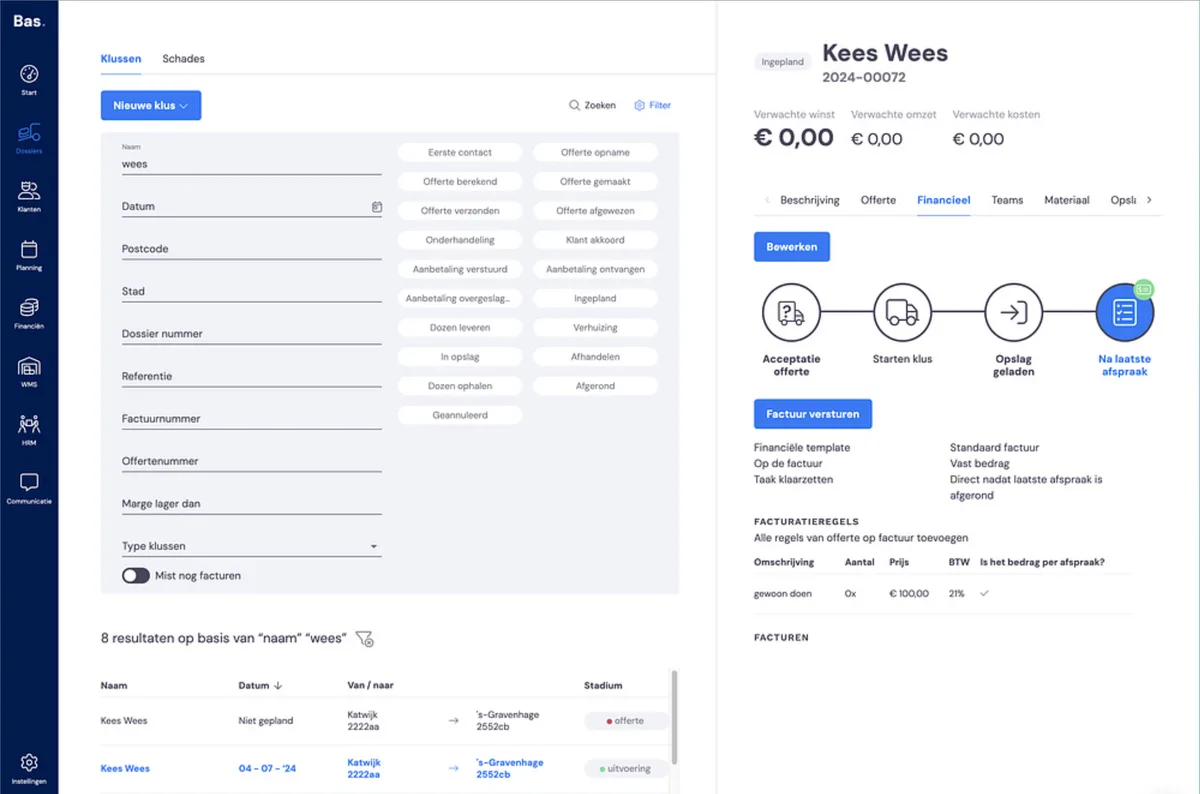The height and width of the screenshot is (794, 1200).
Task: Open the Teams tab
Action: pos(1007,200)
